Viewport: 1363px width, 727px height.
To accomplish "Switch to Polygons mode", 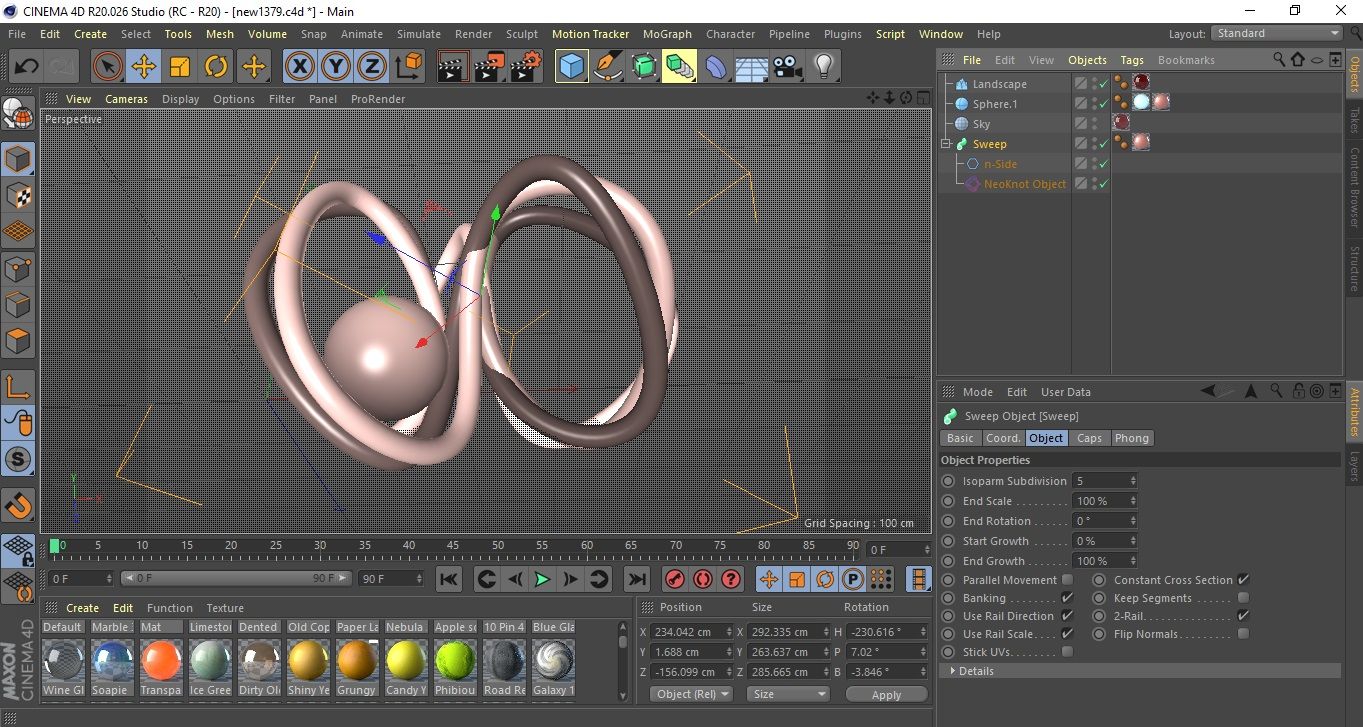I will [18, 340].
